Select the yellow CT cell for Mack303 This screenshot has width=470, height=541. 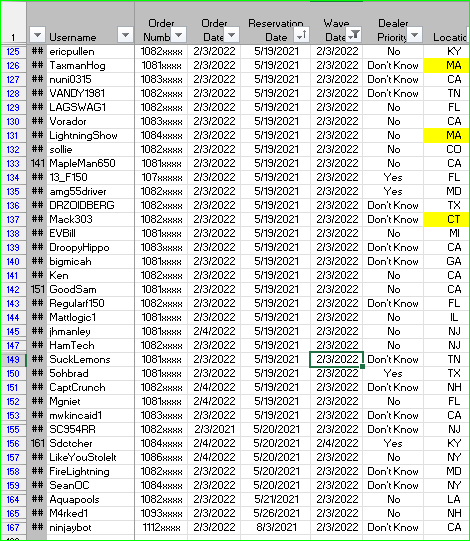(446, 219)
